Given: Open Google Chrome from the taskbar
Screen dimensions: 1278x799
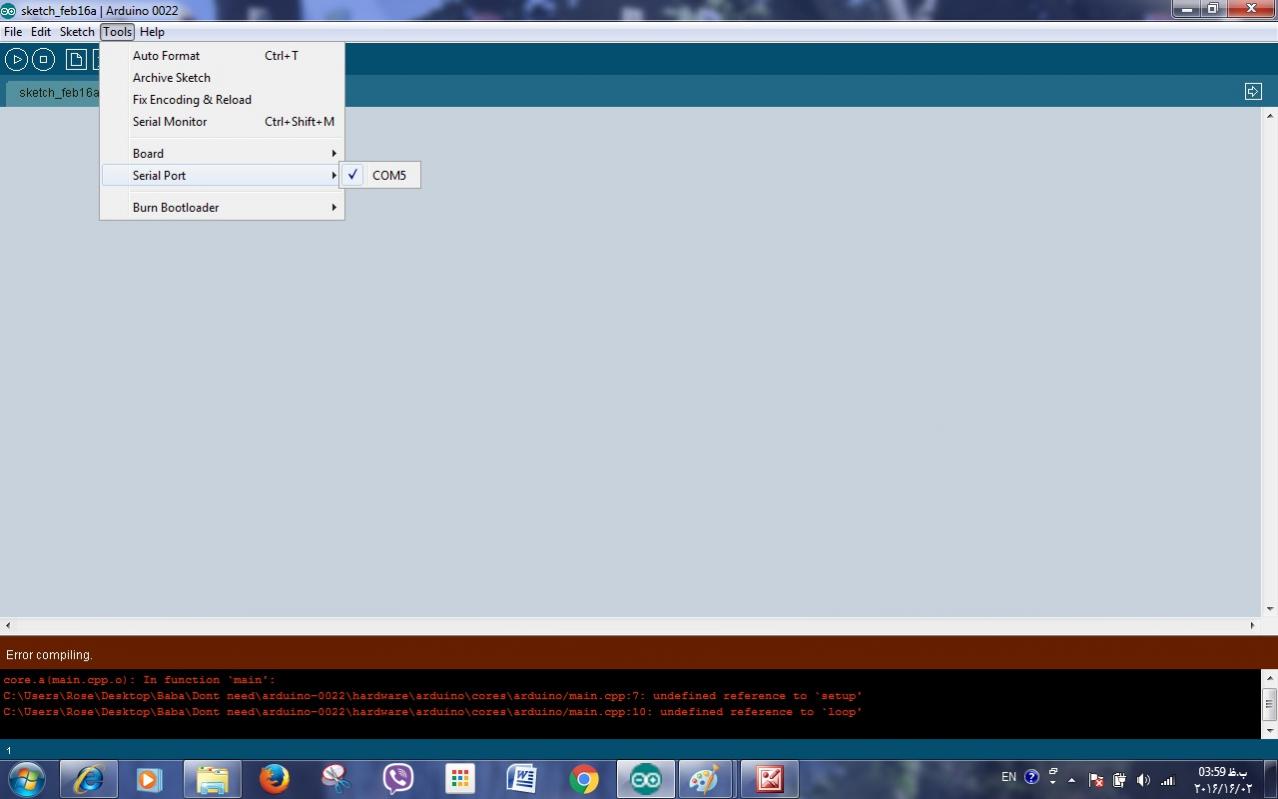Looking at the screenshot, I should coord(584,779).
